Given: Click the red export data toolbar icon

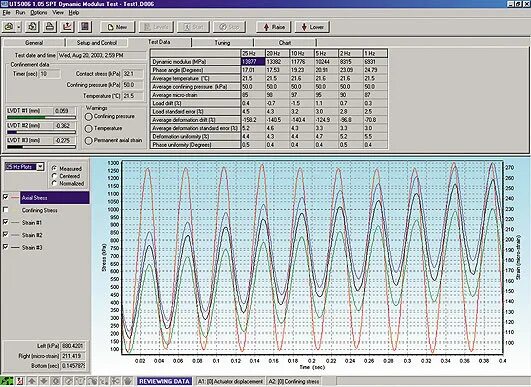Looking at the screenshot, I should coord(67,27).
